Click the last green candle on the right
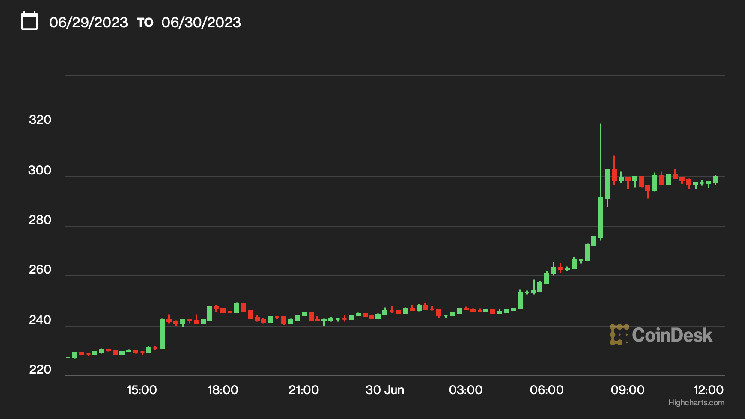 pos(716,180)
